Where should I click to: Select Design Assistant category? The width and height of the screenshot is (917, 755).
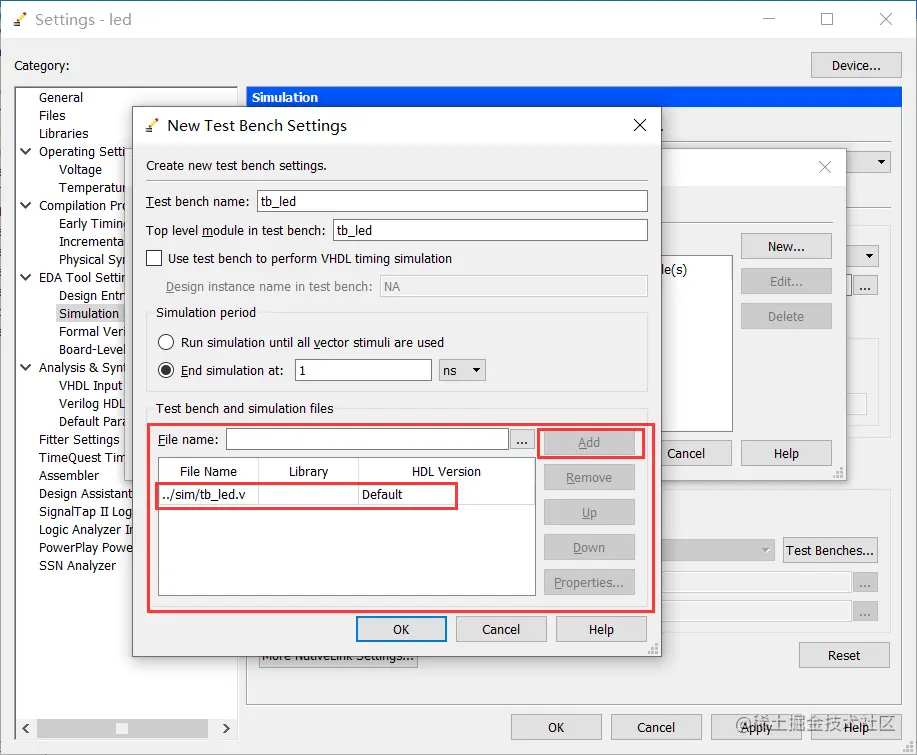click(x=85, y=494)
